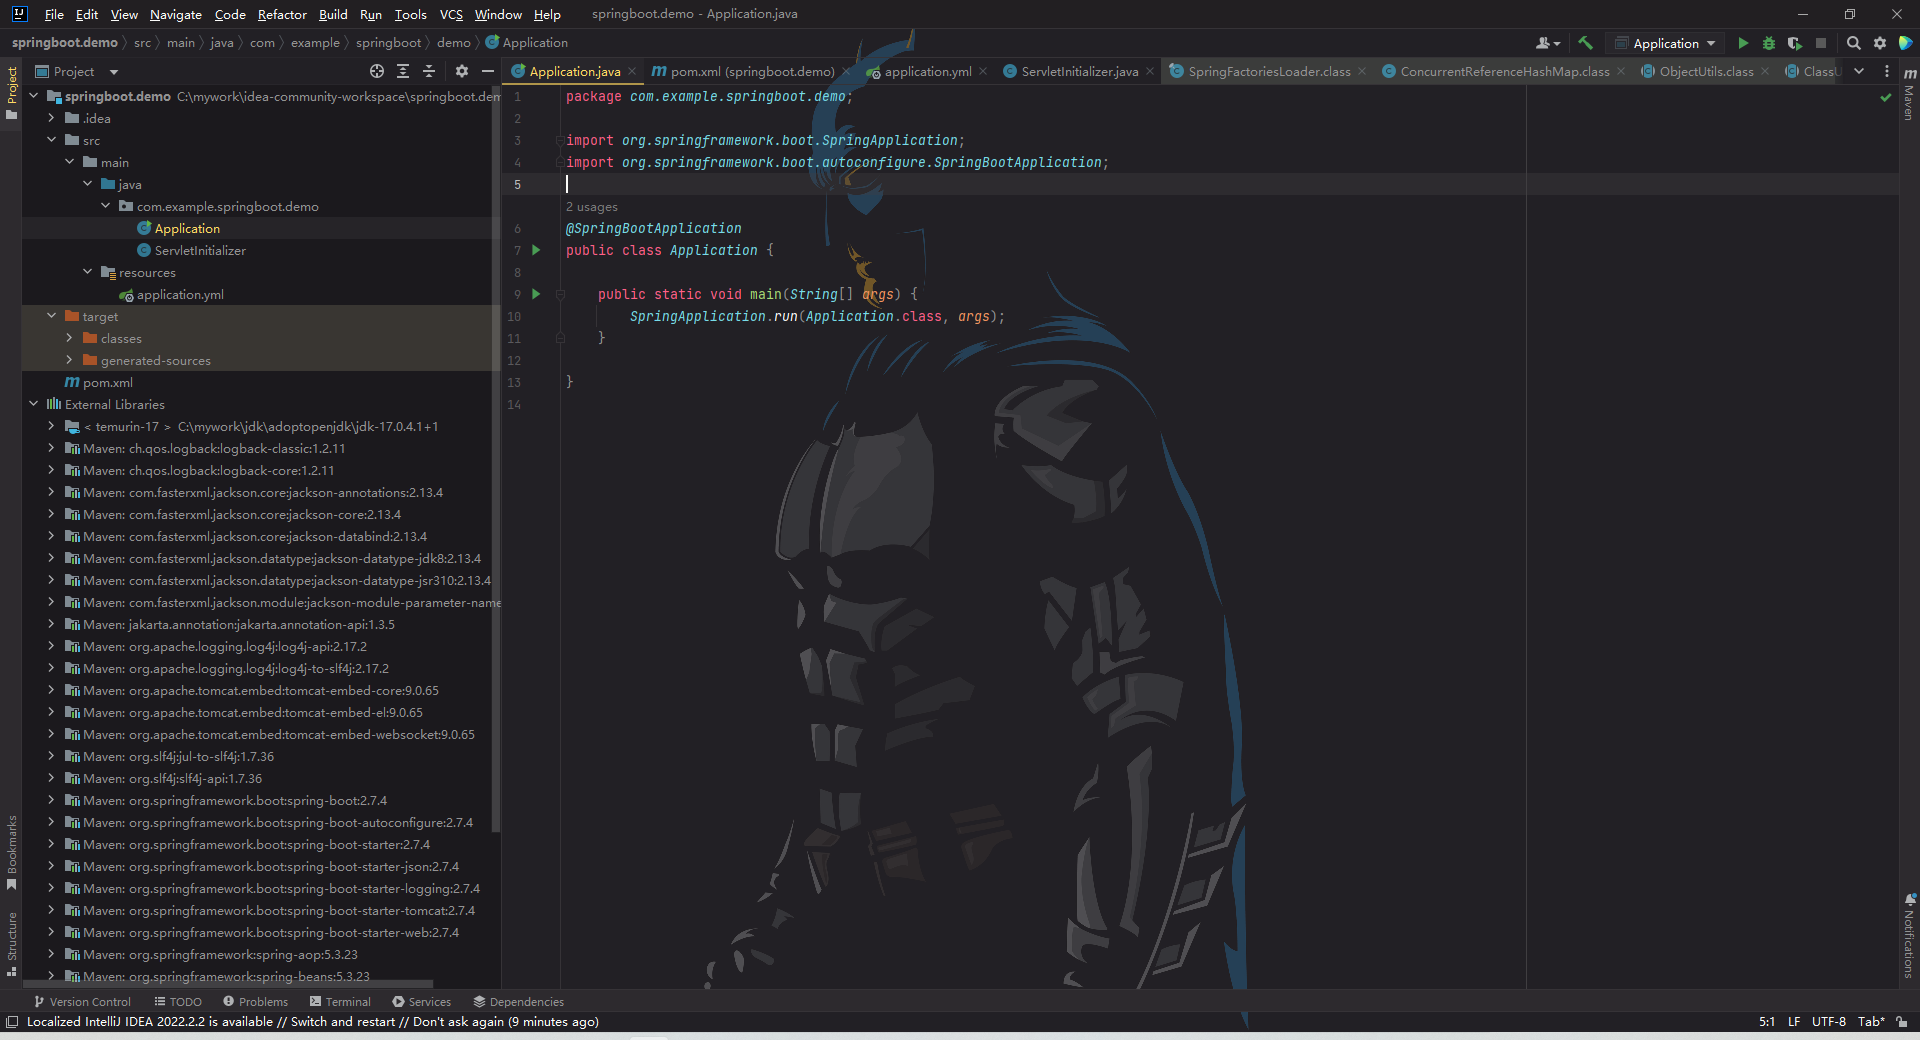Screen dimensions: 1920x1040
Task: Select ServletInitializer in the project tree
Action: click(x=200, y=250)
